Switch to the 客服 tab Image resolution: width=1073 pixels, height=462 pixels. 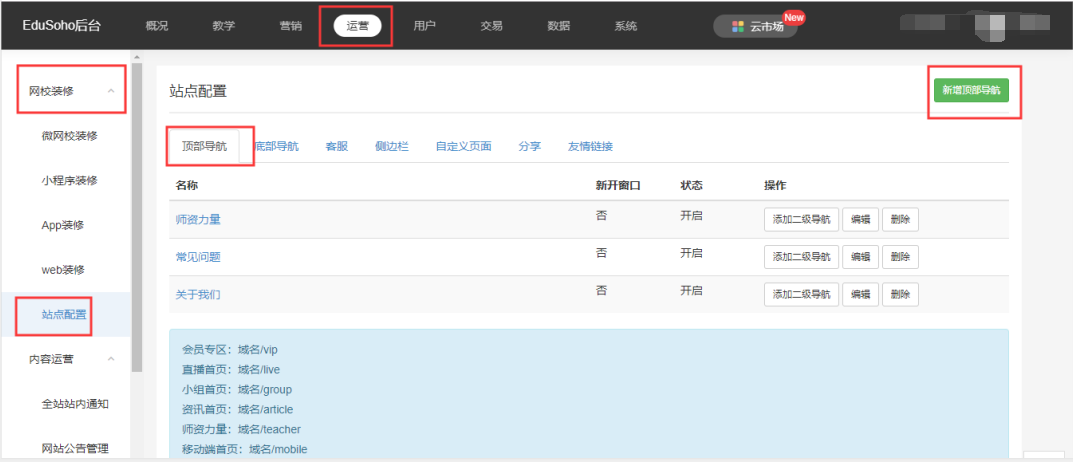[337, 146]
